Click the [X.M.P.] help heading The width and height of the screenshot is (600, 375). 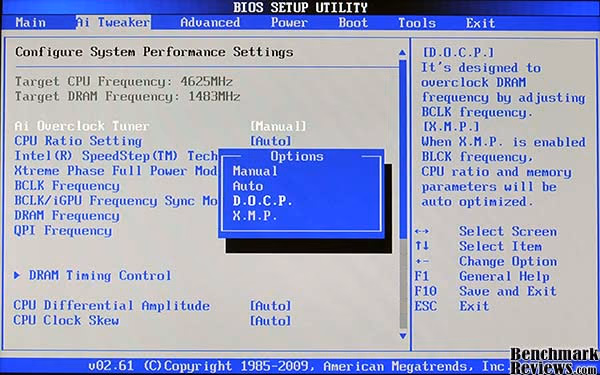(x=450, y=127)
